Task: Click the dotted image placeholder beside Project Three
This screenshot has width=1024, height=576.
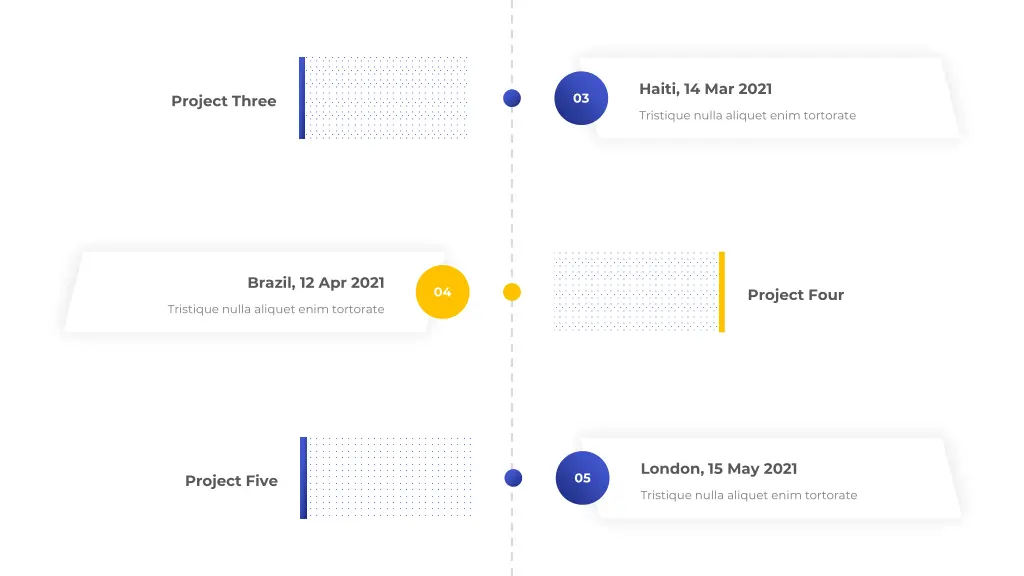Action: [387, 98]
